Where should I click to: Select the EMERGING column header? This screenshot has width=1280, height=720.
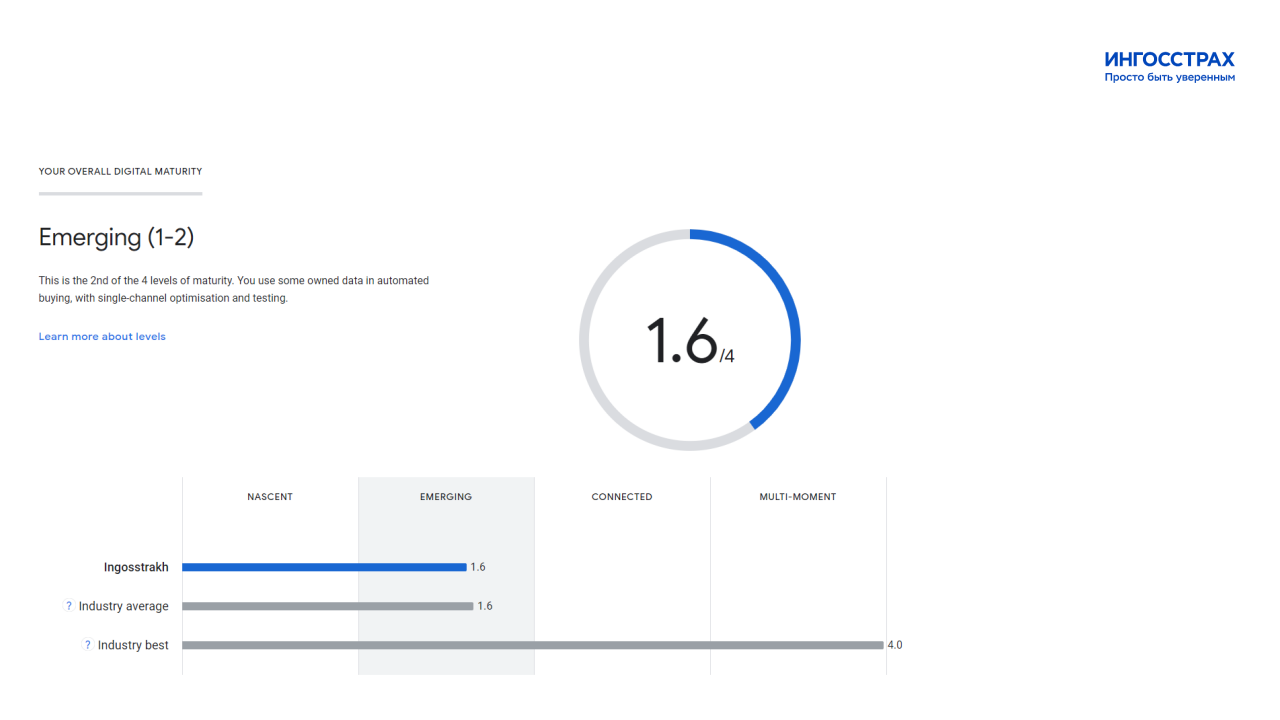click(x=446, y=497)
